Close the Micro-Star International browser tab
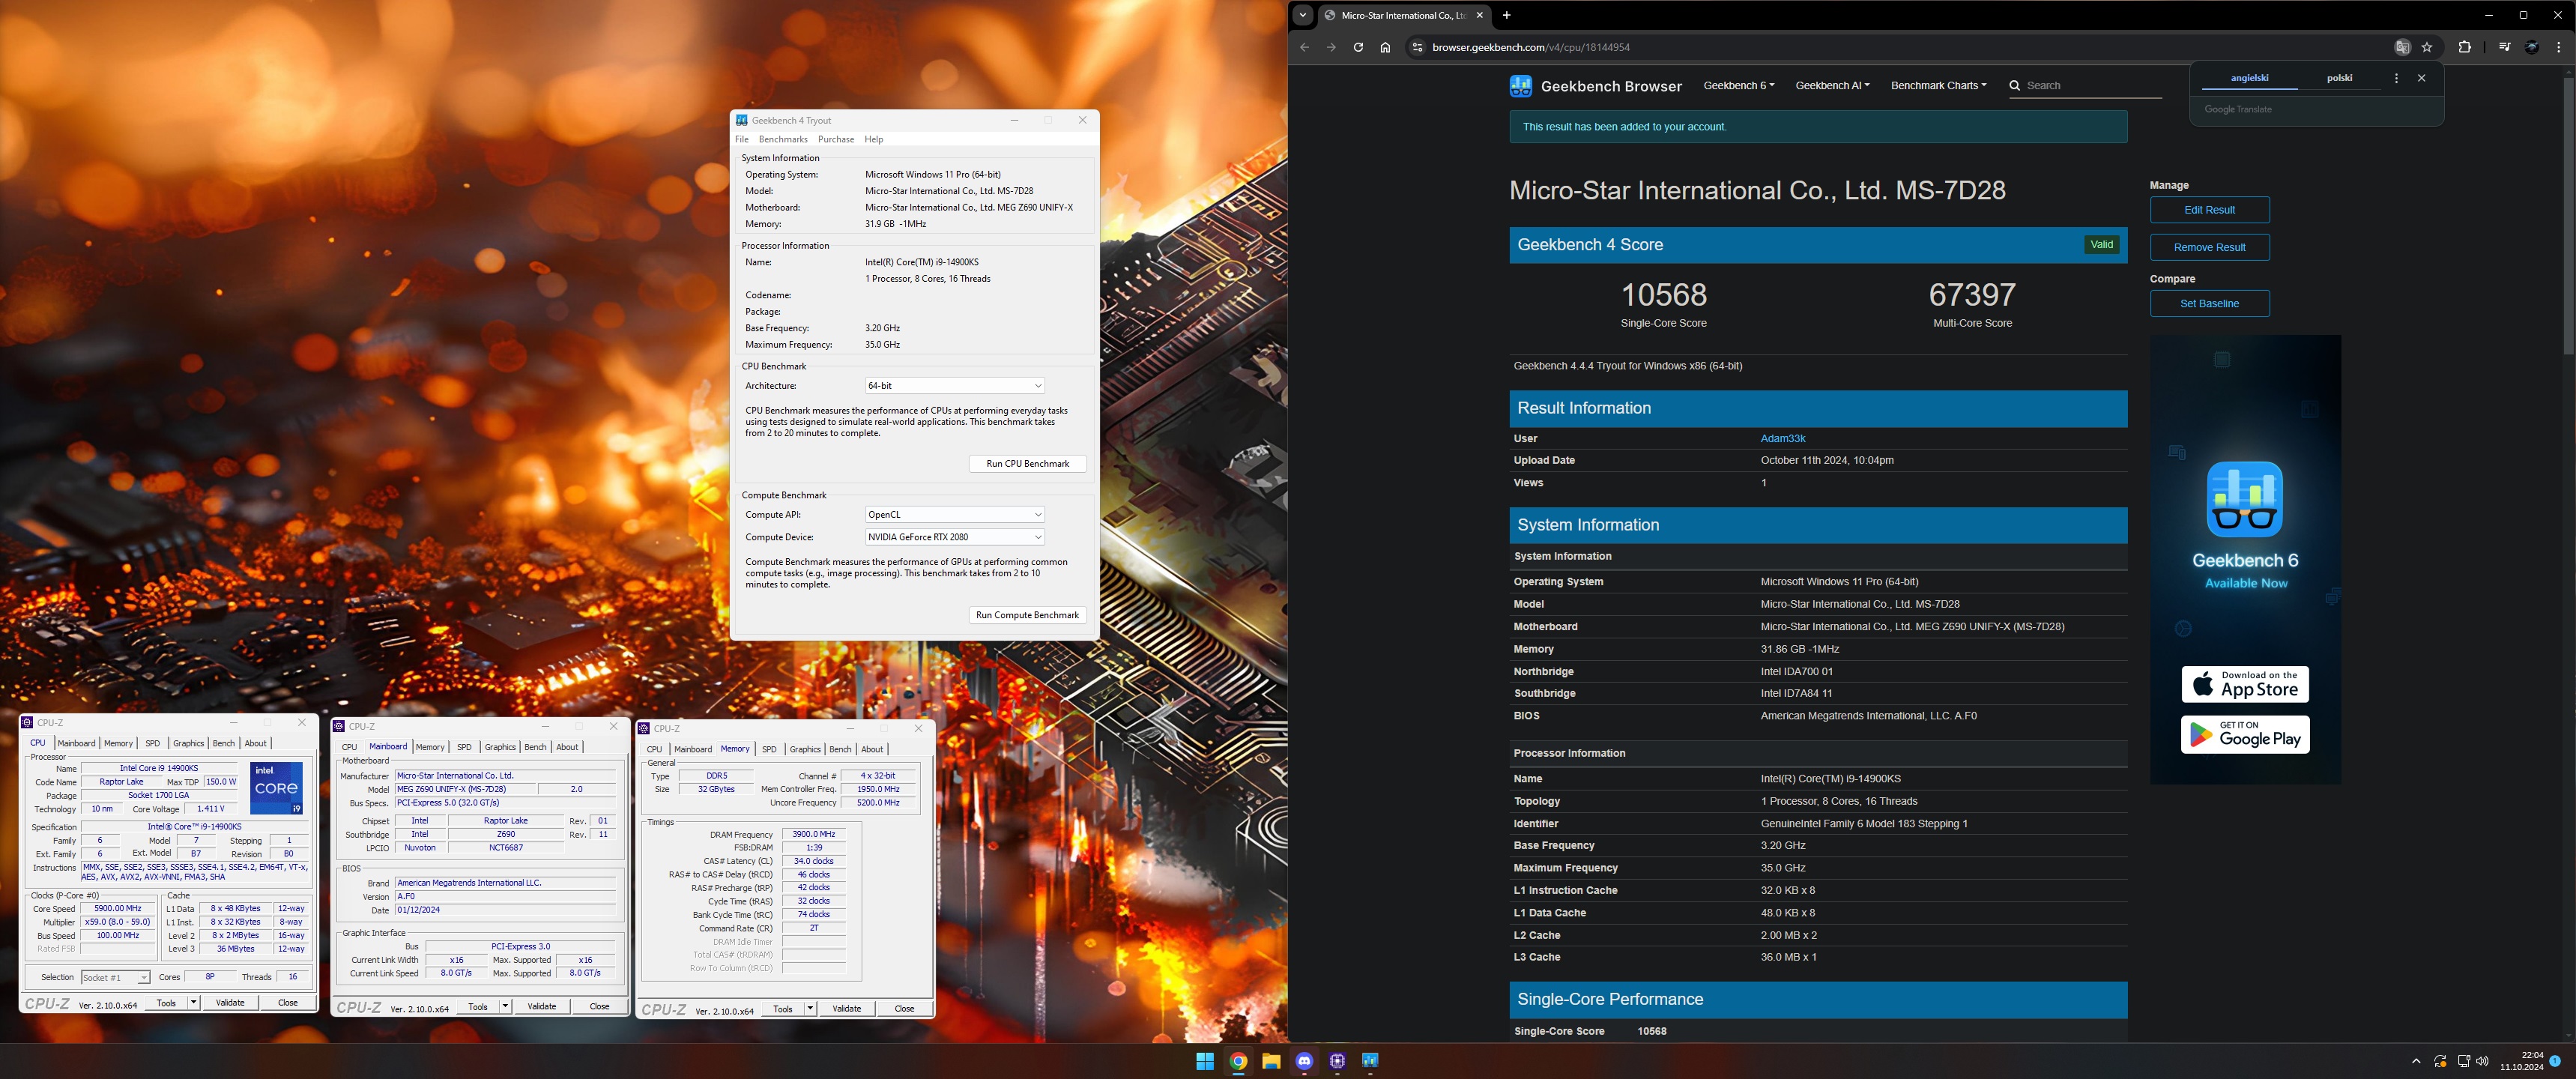The width and height of the screenshot is (2576, 1079). 1480,15
